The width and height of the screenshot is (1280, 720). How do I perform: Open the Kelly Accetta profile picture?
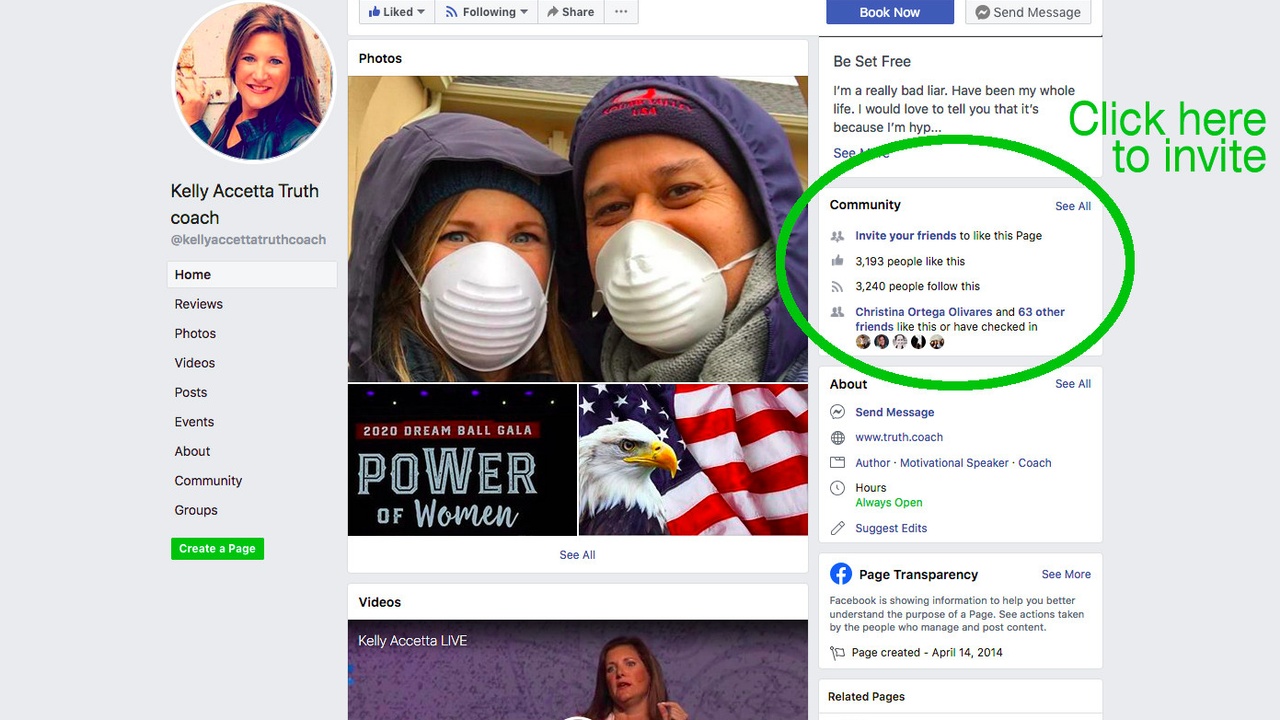tap(254, 80)
